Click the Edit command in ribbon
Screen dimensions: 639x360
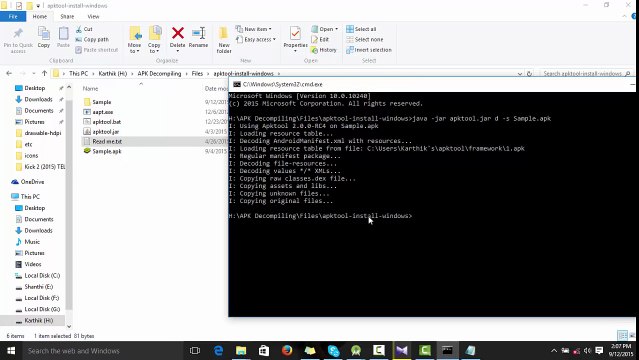pos(320,40)
